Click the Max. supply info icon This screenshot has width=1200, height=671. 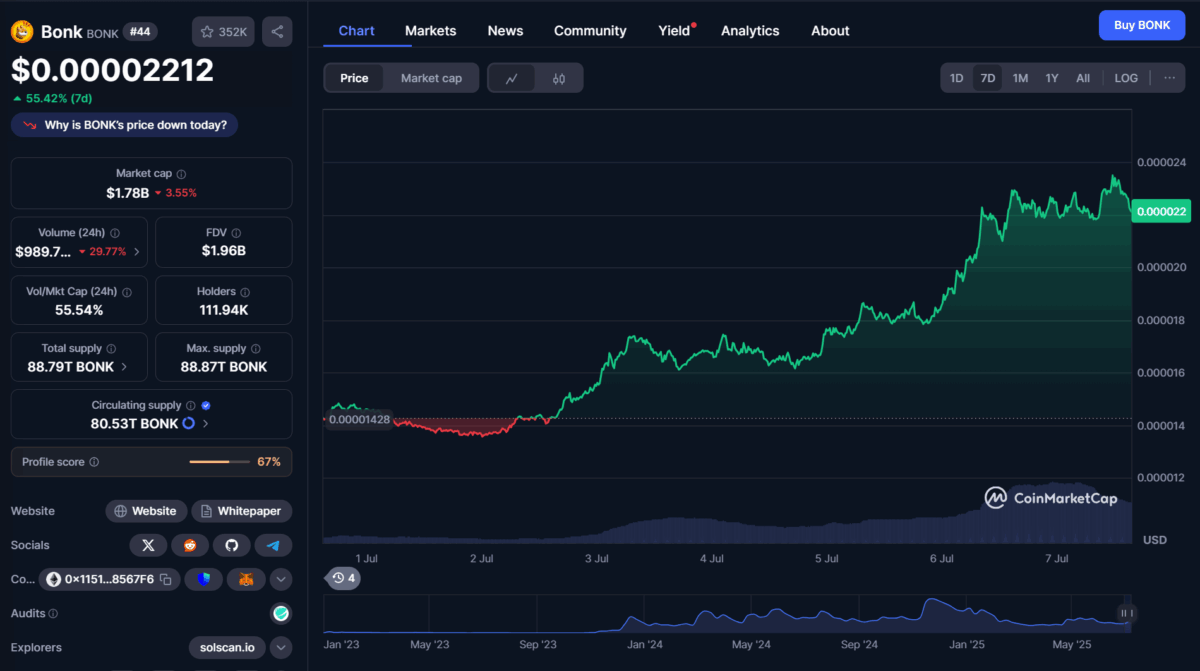(x=256, y=349)
